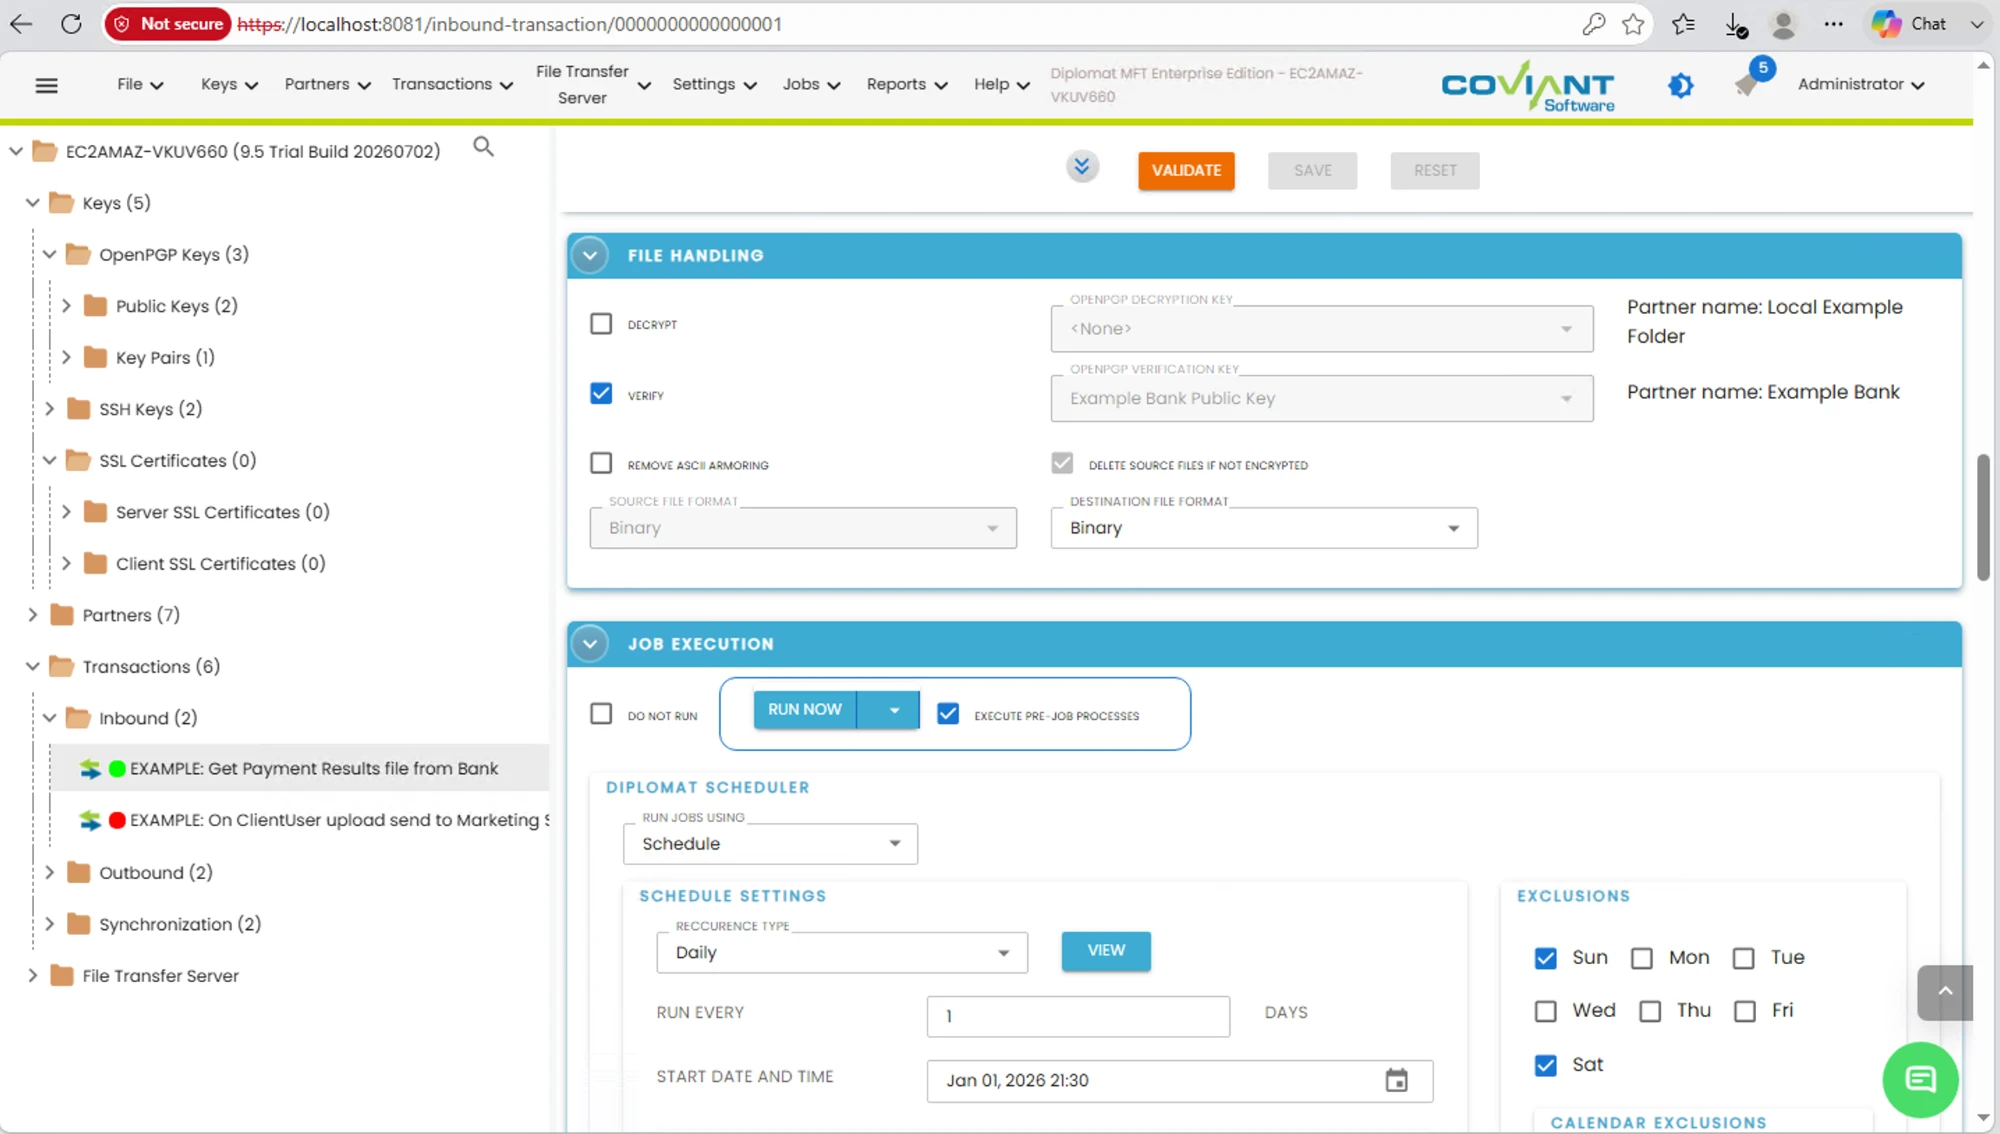Open the Settings menu
The height and width of the screenshot is (1134, 2000).
pyautogui.click(x=714, y=85)
